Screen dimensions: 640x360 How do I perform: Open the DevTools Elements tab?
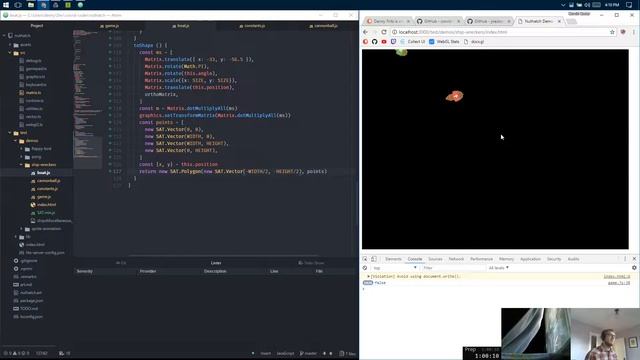[393, 259]
